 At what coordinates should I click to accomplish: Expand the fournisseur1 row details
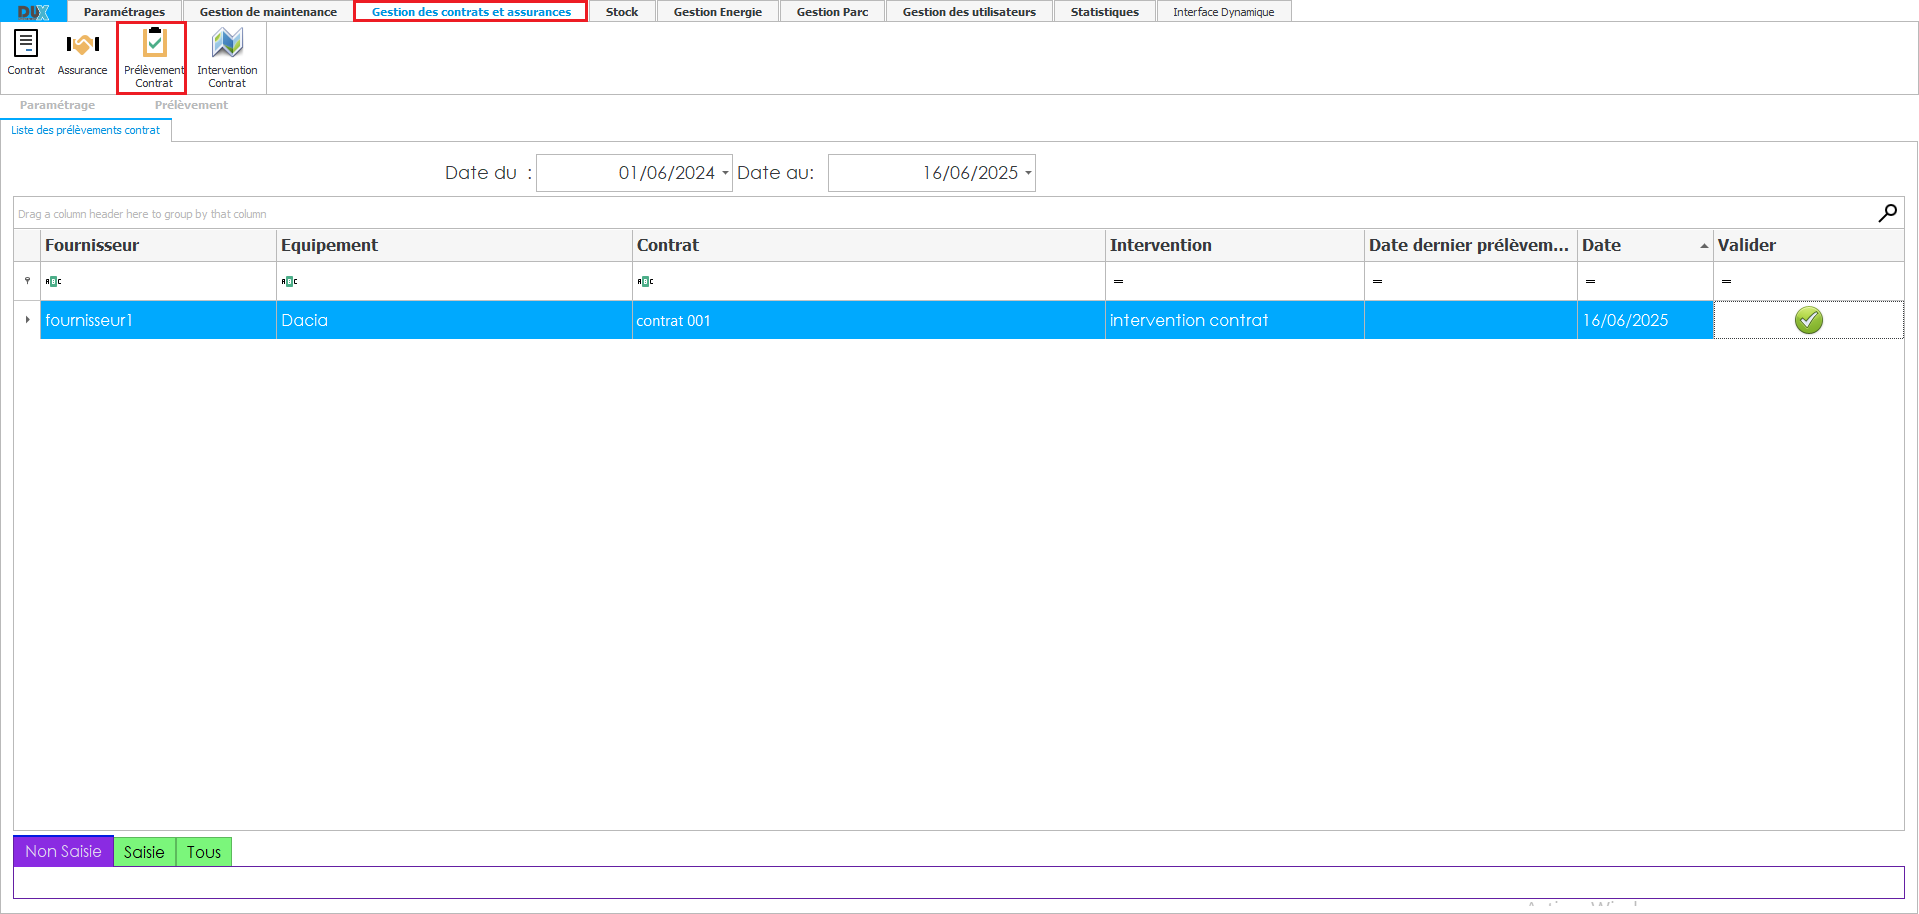pyautogui.click(x=27, y=320)
